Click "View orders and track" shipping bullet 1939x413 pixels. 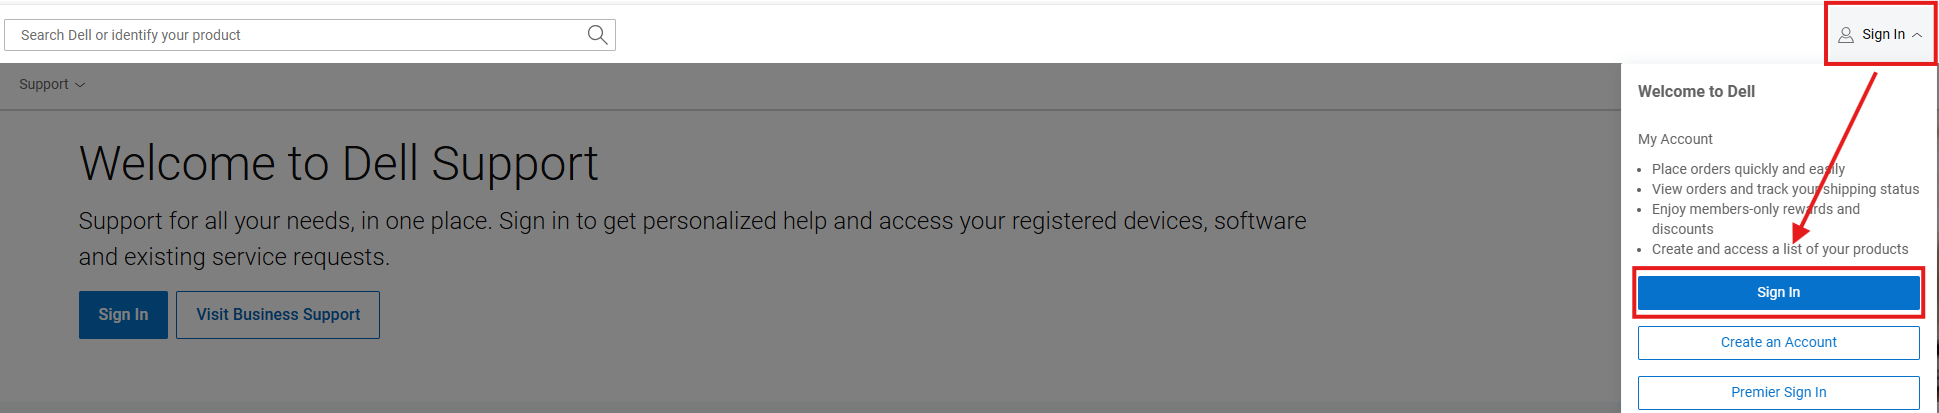1785,189
